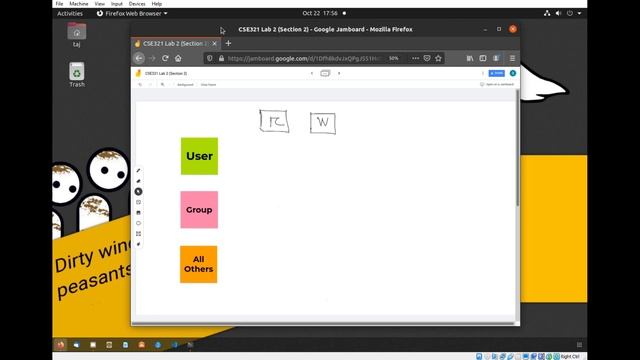Bookmark this page with the star
640x360 pixels.
438,58
